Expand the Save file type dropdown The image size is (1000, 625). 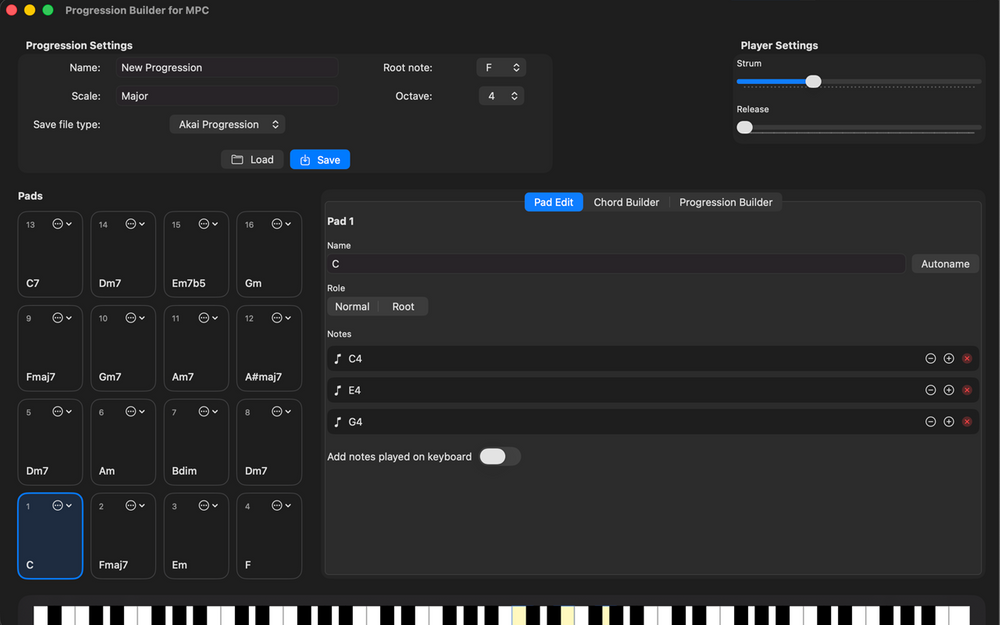[228, 125]
